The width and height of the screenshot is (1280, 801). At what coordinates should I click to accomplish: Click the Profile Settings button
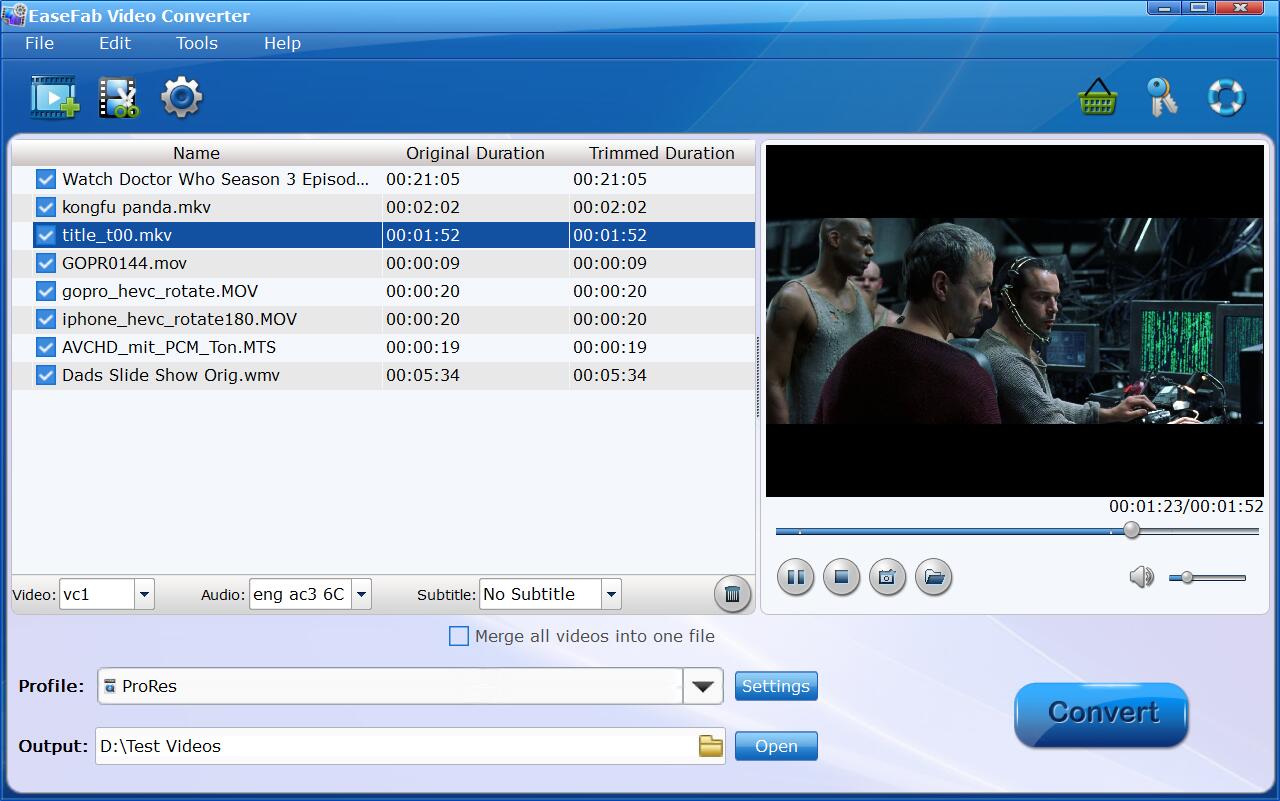click(x=776, y=686)
